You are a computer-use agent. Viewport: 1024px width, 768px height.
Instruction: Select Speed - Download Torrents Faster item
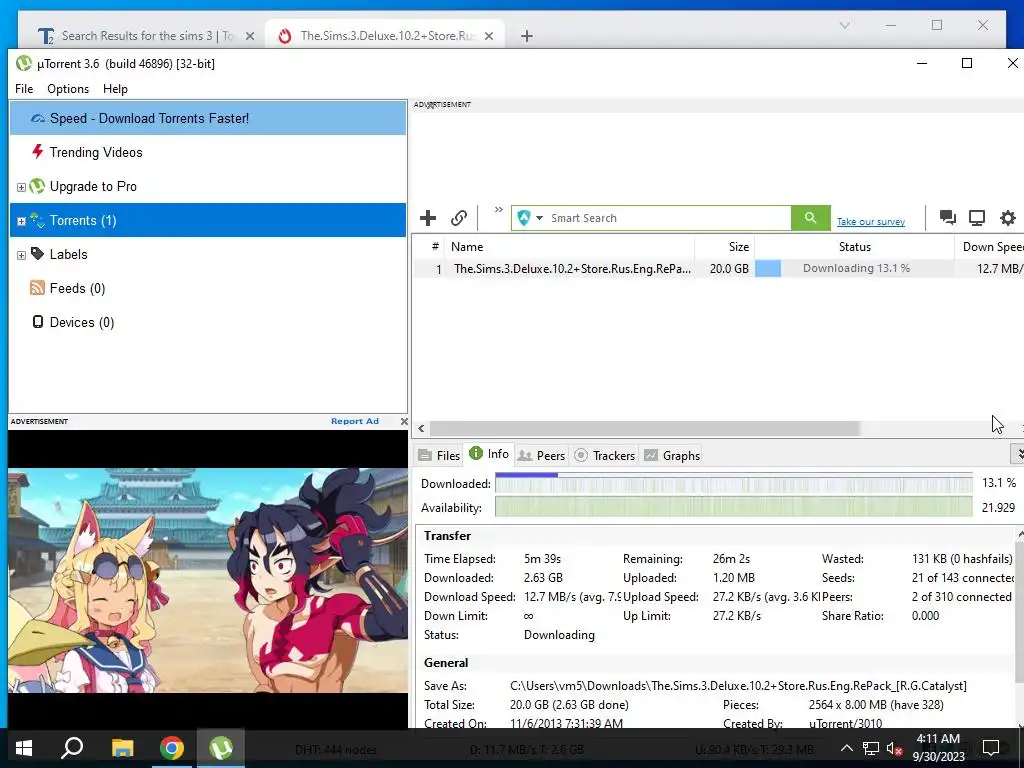208,118
